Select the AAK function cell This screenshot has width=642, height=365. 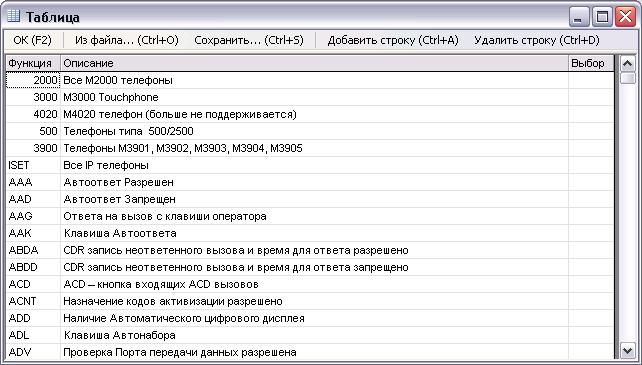(33, 234)
